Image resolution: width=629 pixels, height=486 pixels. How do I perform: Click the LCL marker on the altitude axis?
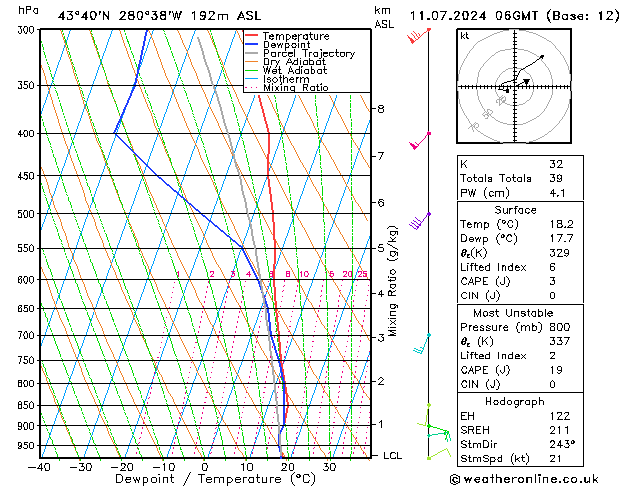(x=393, y=455)
